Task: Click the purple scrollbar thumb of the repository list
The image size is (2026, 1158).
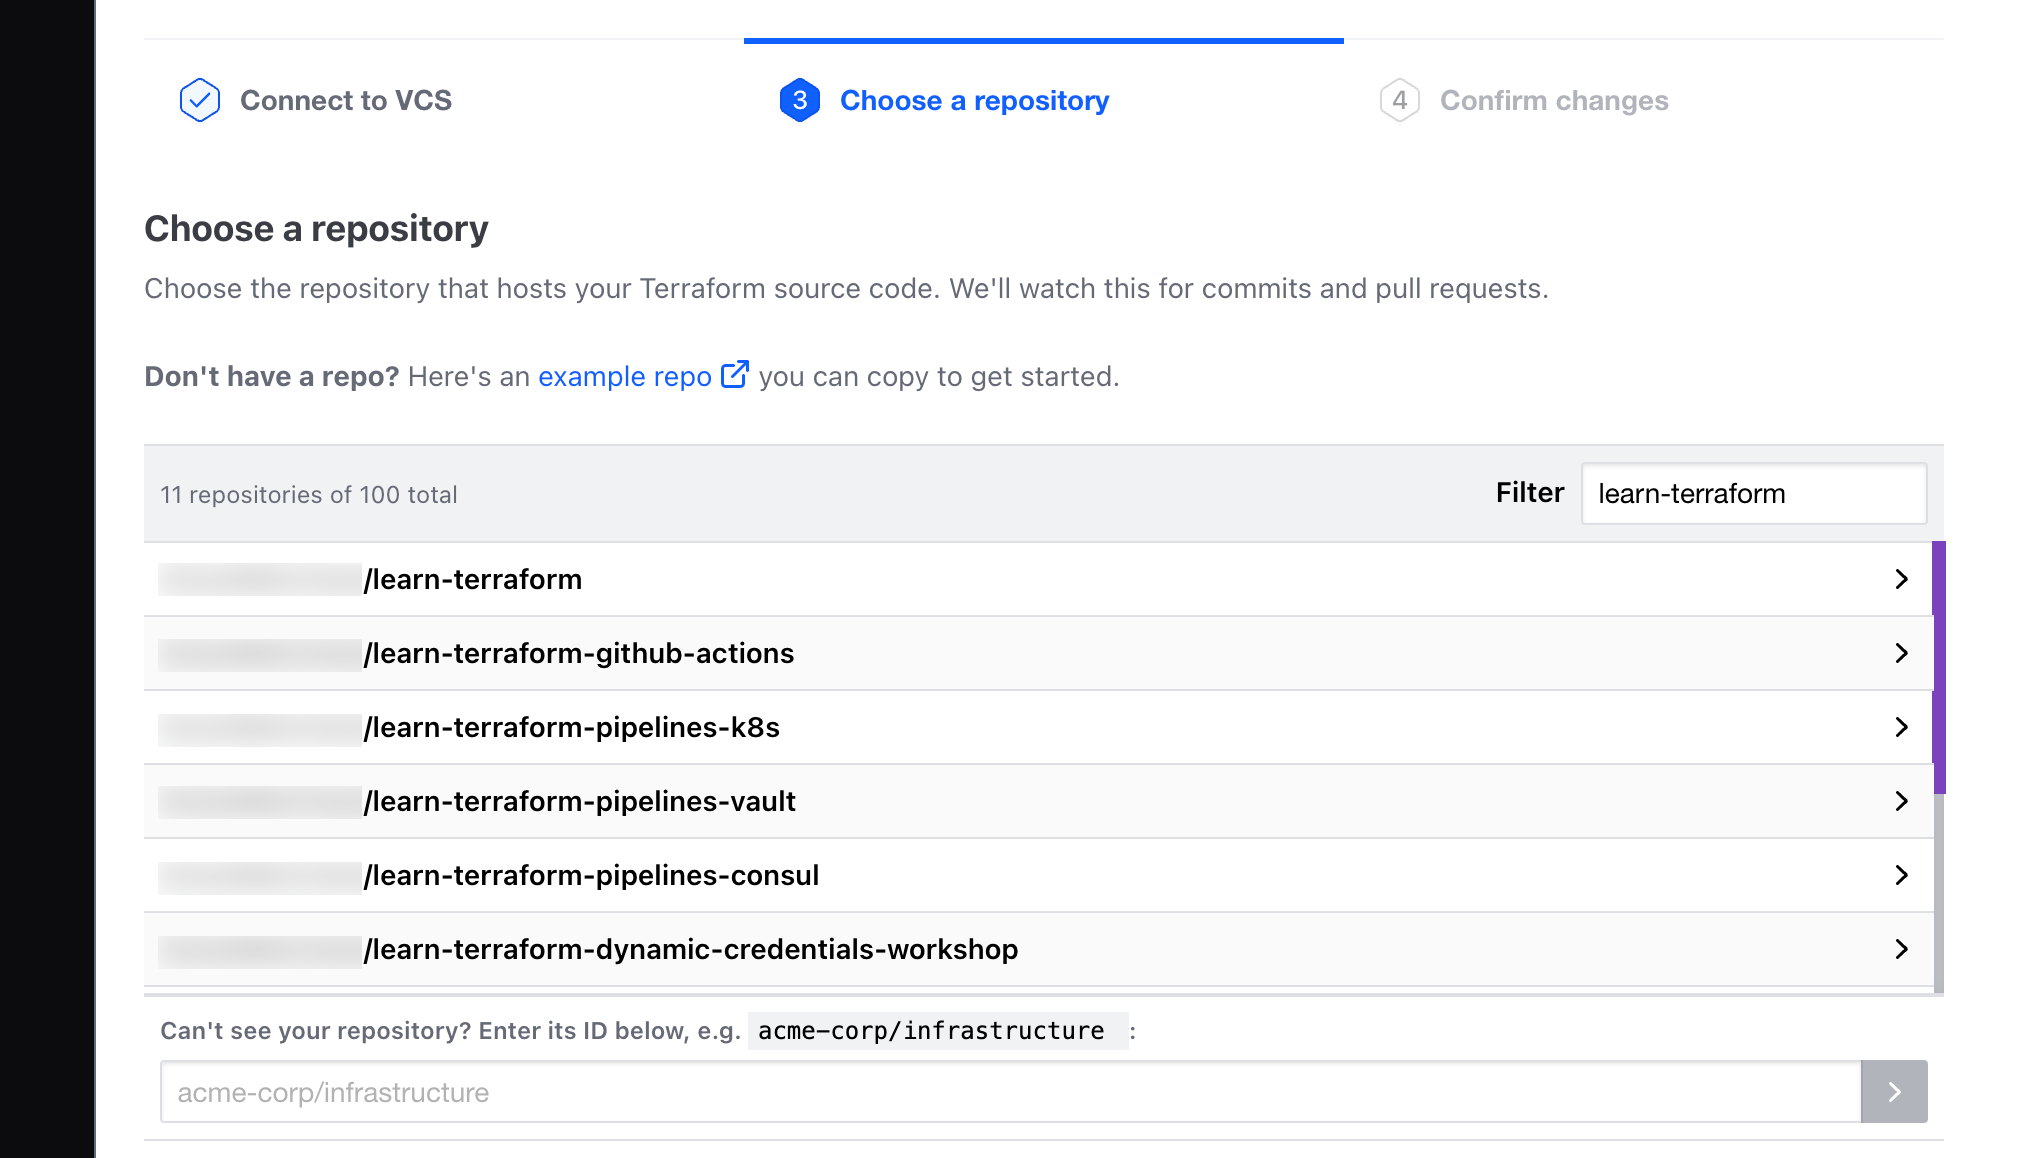Action: [x=1938, y=667]
